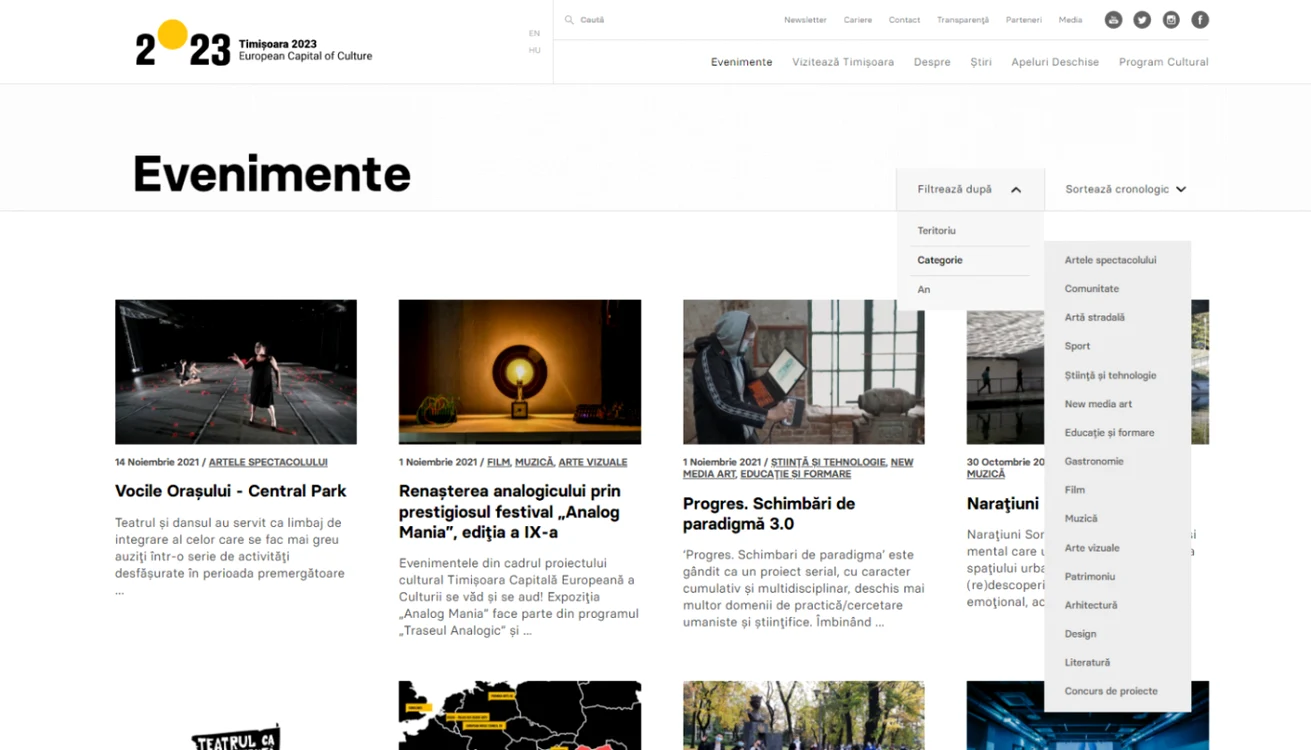The image size is (1311, 750).
Task: Open the Twitter profile icon
Action: pyautogui.click(x=1142, y=20)
